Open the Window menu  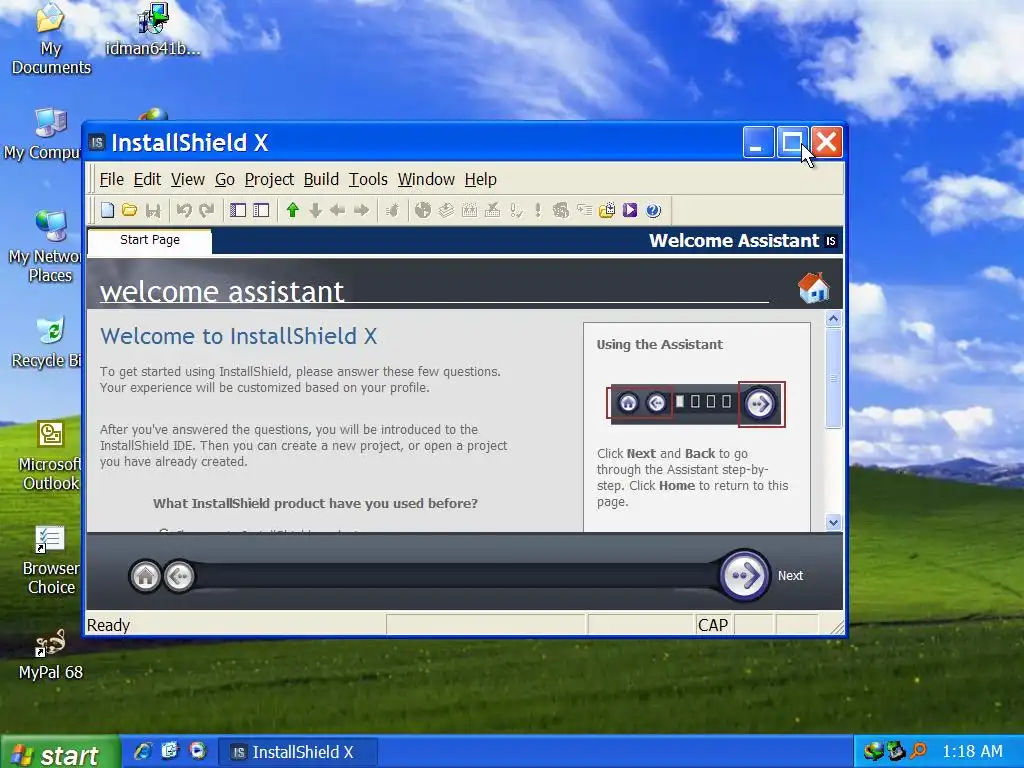click(426, 180)
